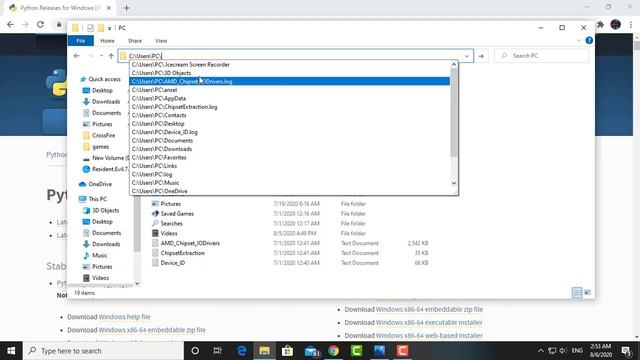Select the AMD_Chipset_IODrivers.log suggestion
The height and width of the screenshot is (360, 640).
pos(290,81)
